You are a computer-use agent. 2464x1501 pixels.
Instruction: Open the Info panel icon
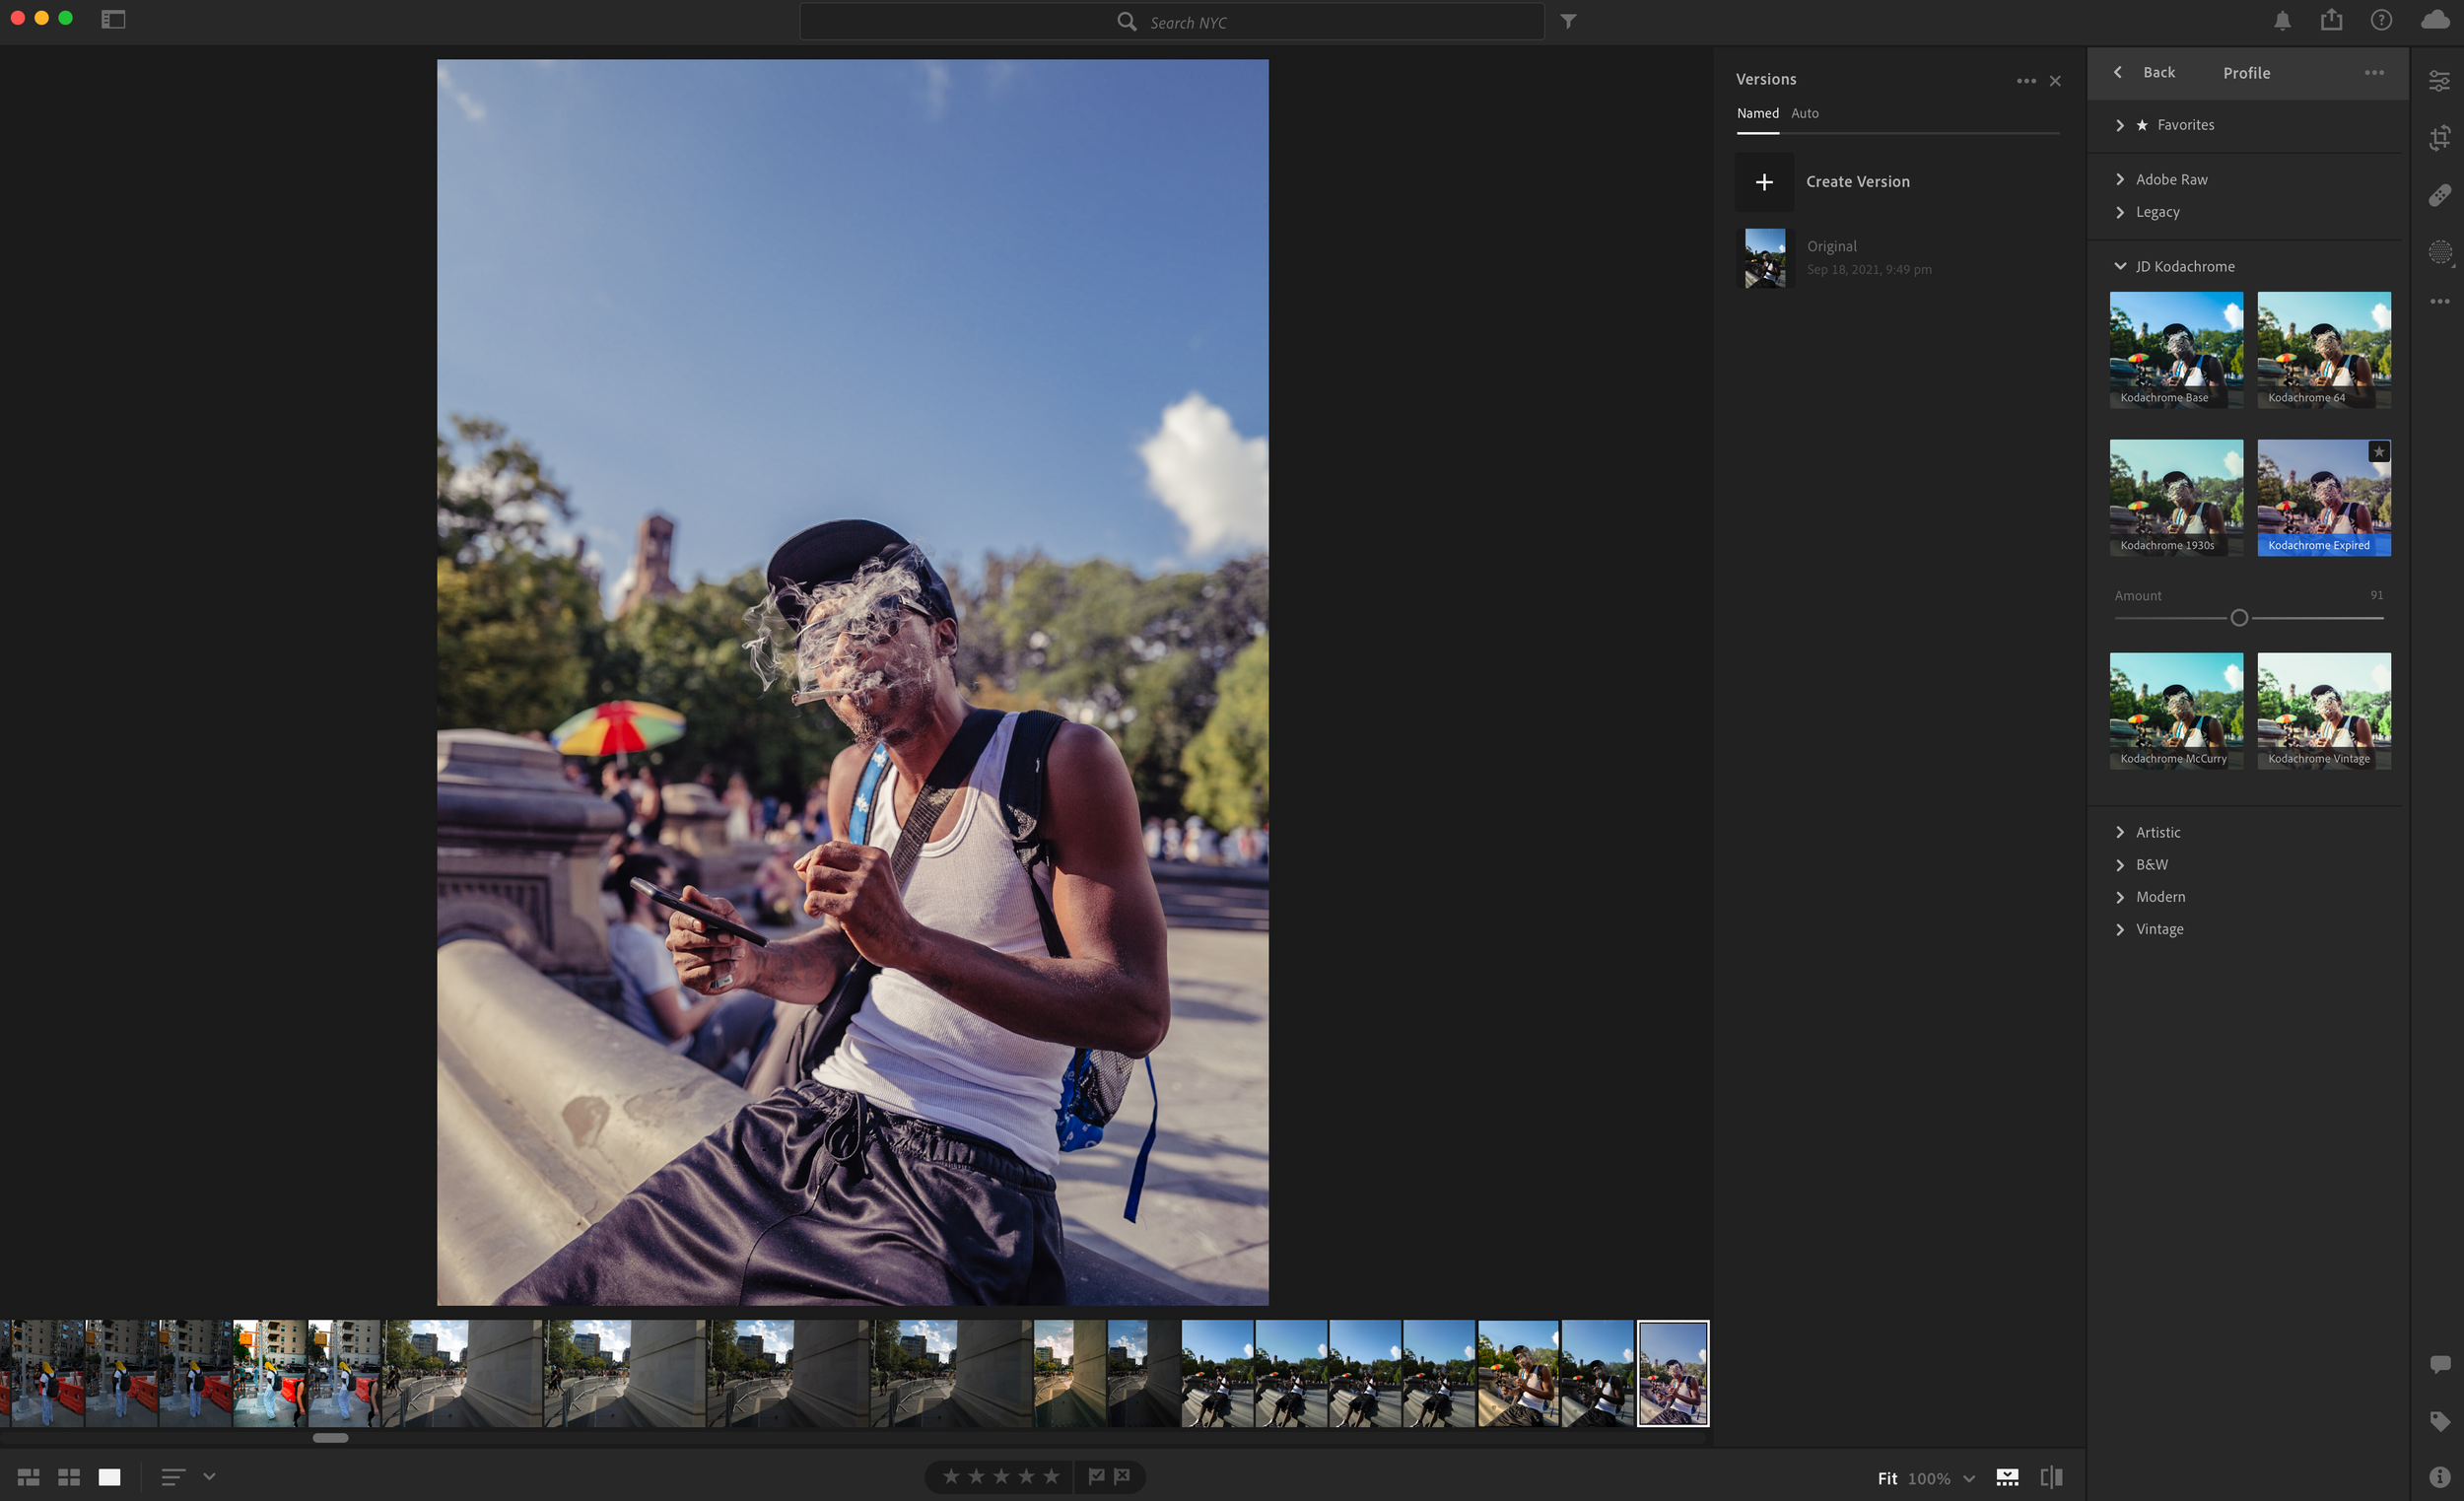[x=2439, y=1476]
